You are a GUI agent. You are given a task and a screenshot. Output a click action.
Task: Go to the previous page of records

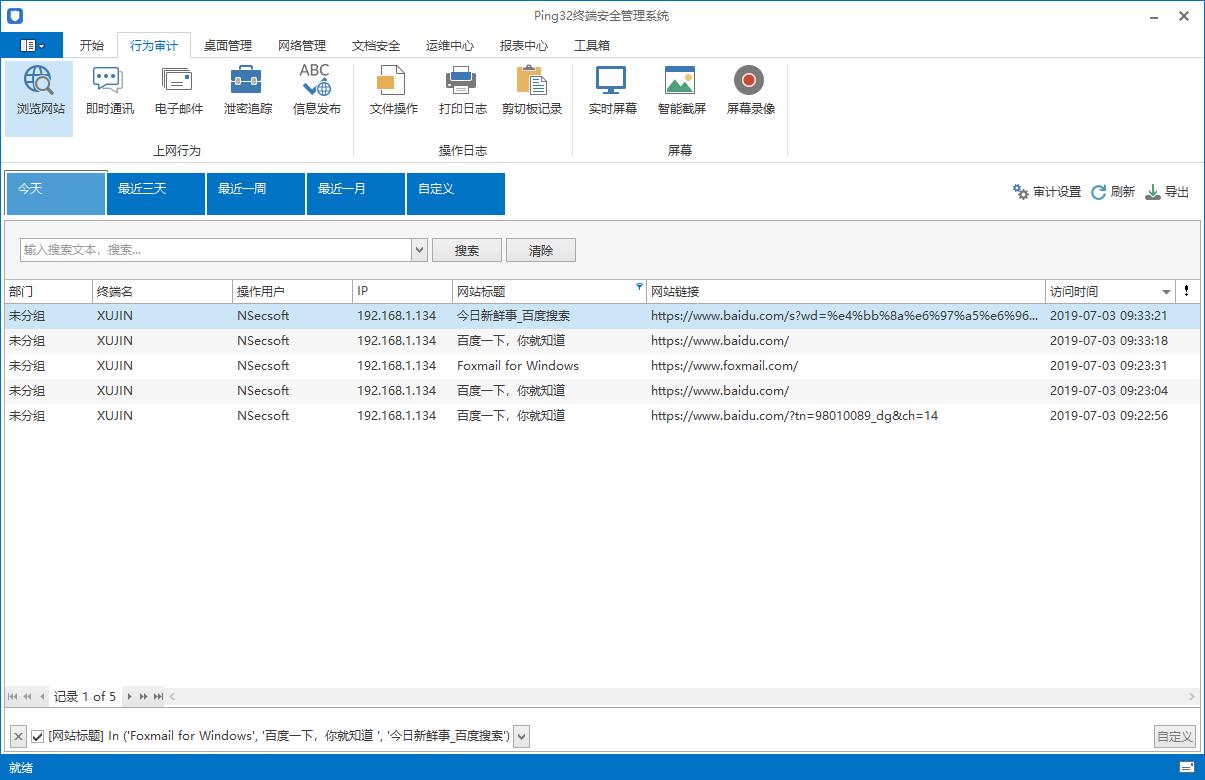(28, 696)
